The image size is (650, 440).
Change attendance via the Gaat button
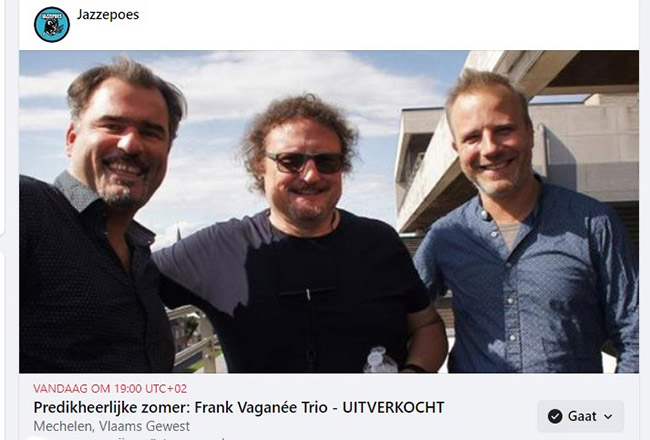click(x=580, y=416)
